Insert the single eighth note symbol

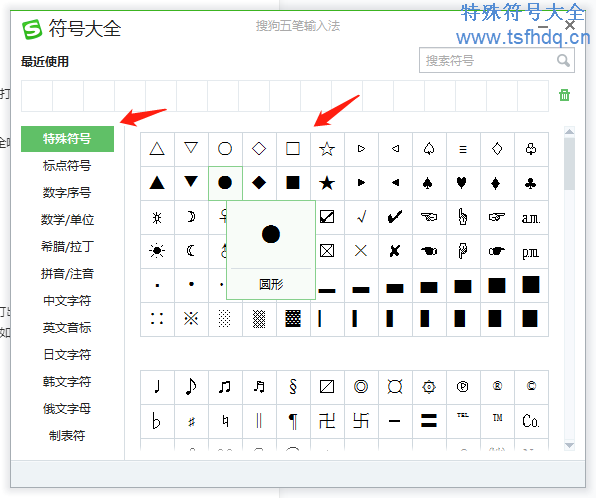[191, 387]
